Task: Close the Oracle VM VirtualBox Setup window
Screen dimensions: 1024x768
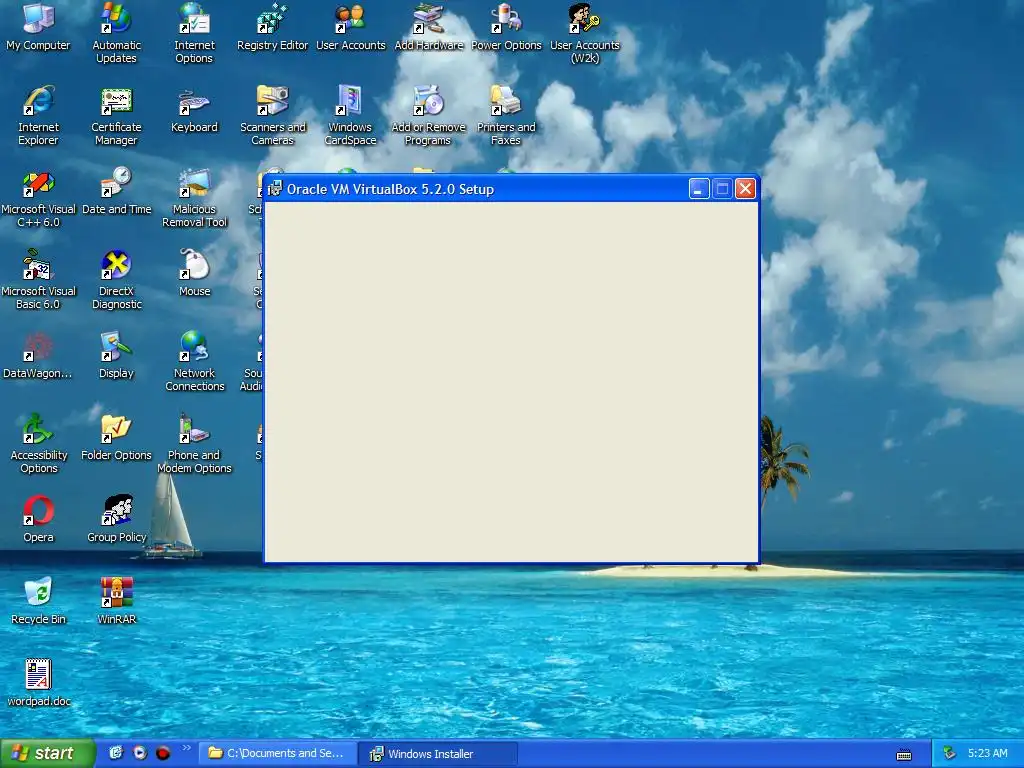Action: tap(745, 189)
